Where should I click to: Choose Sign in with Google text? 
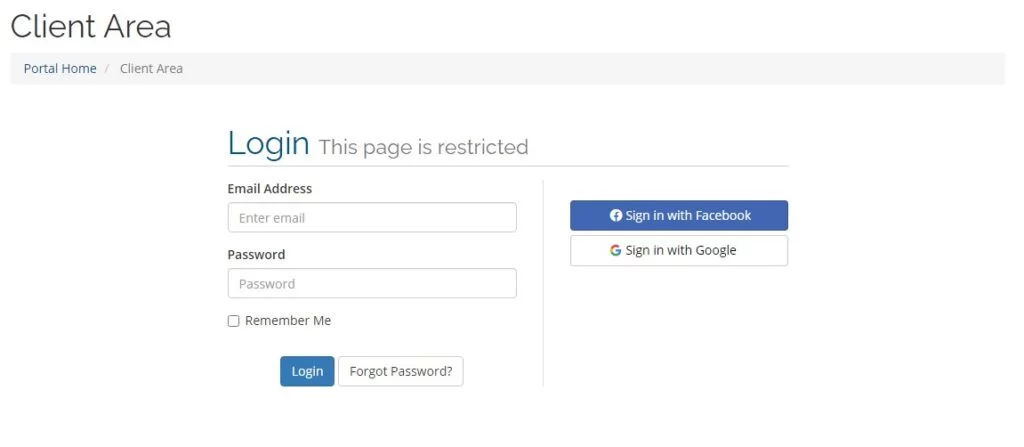[x=681, y=251]
